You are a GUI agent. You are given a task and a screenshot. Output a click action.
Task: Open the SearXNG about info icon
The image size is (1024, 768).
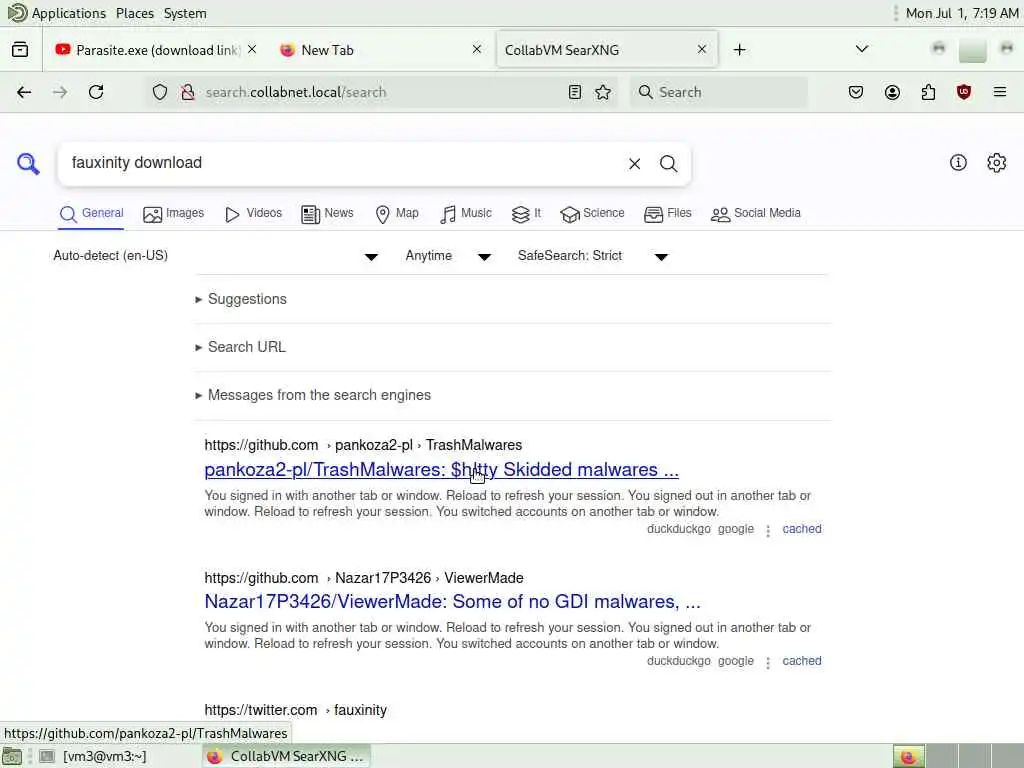coord(958,163)
